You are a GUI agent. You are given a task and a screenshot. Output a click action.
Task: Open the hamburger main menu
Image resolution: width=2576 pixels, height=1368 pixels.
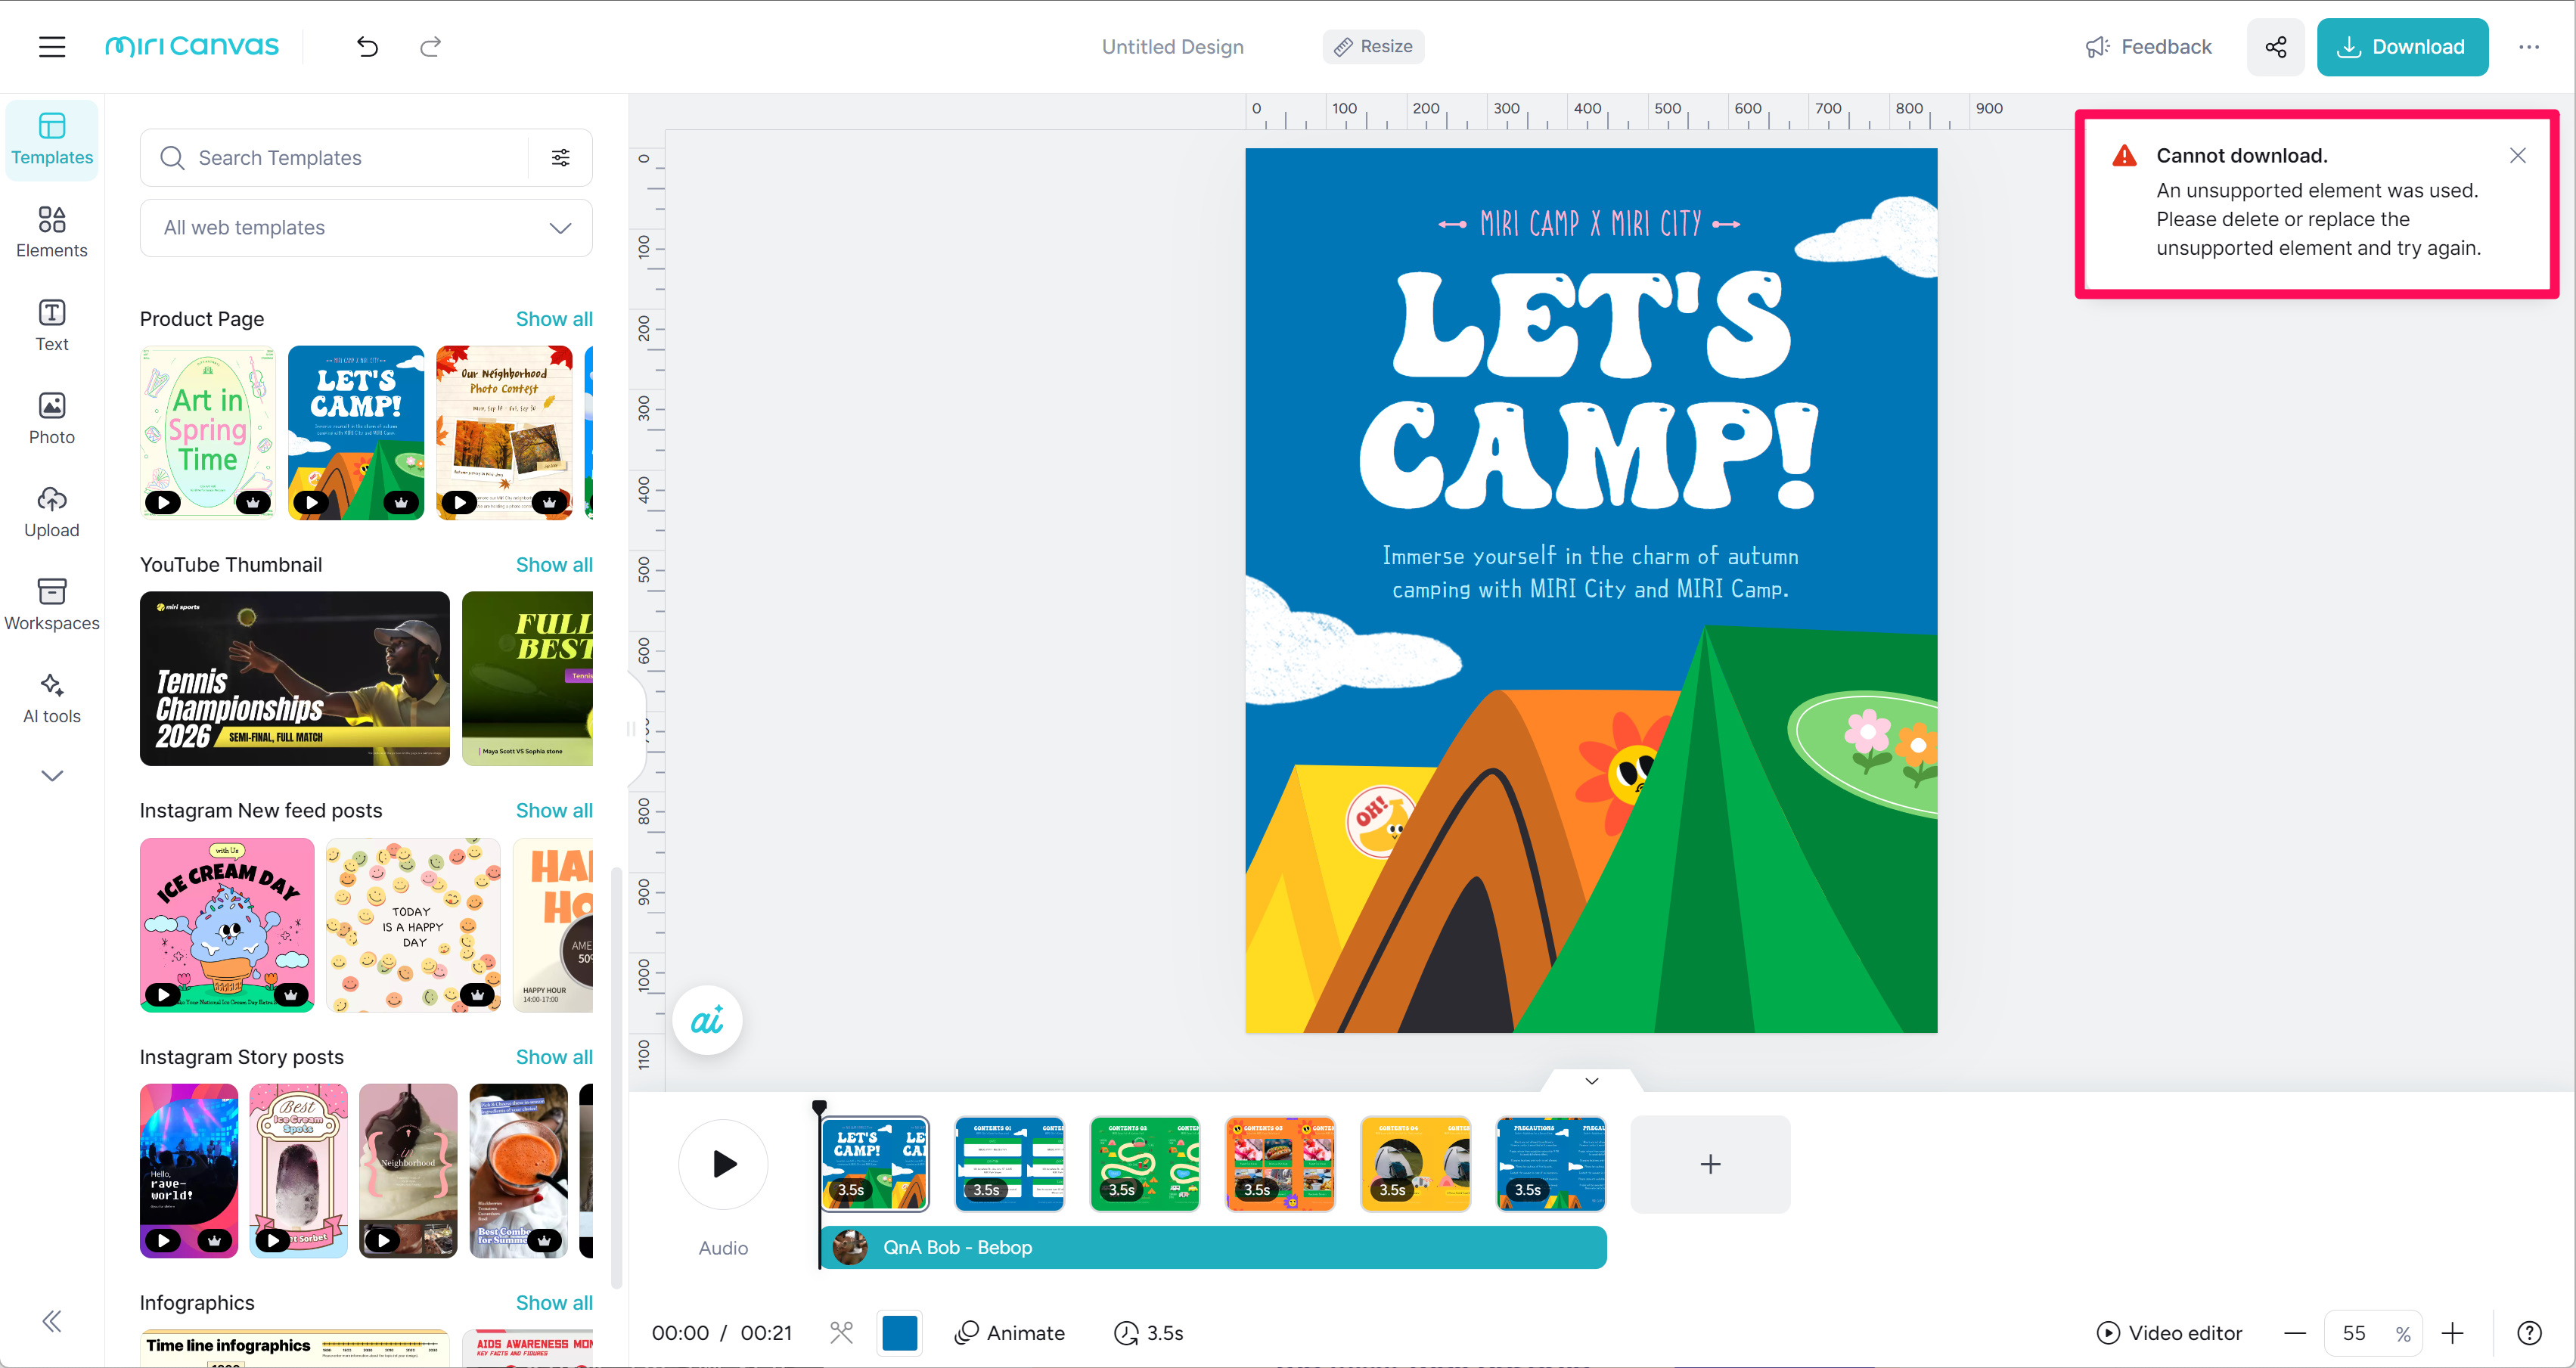[52, 46]
